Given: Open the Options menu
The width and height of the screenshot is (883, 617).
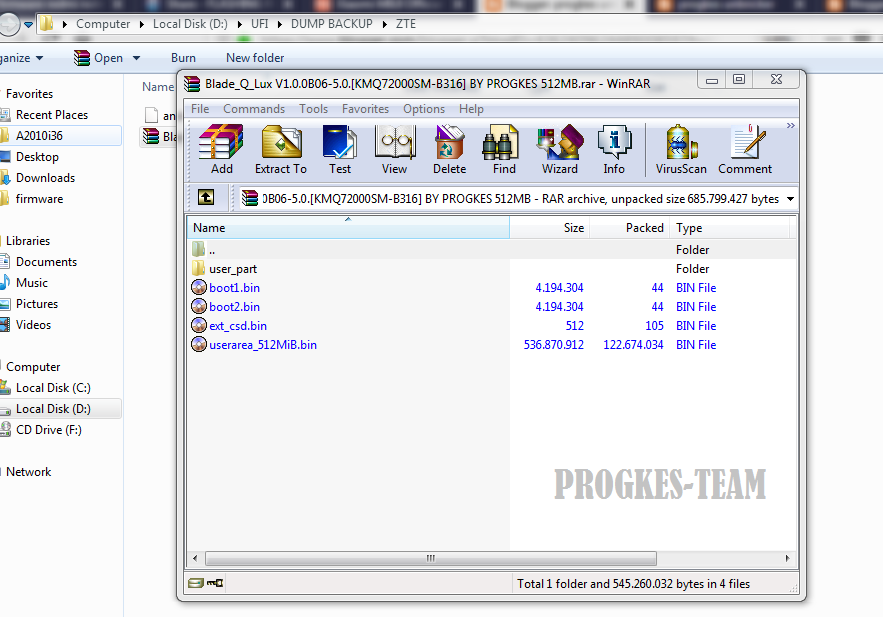Looking at the screenshot, I should click(x=424, y=109).
